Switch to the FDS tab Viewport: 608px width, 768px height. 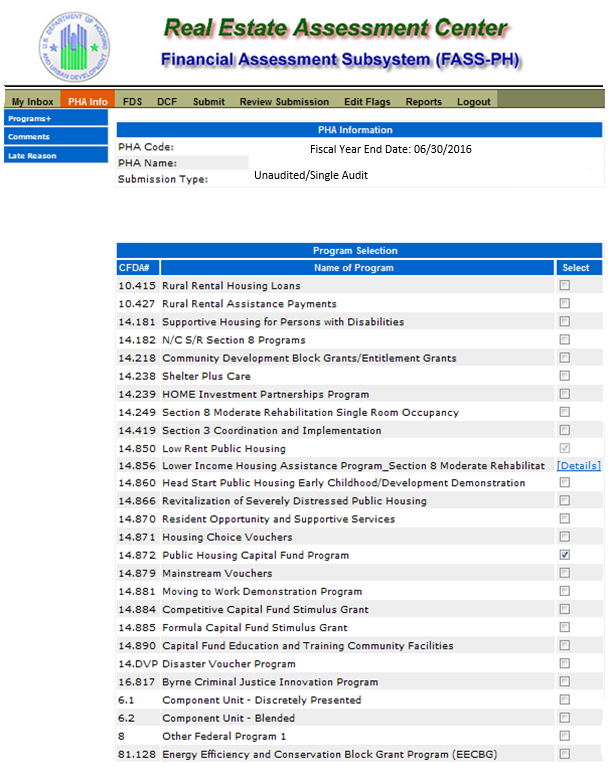(x=132, y=102)
